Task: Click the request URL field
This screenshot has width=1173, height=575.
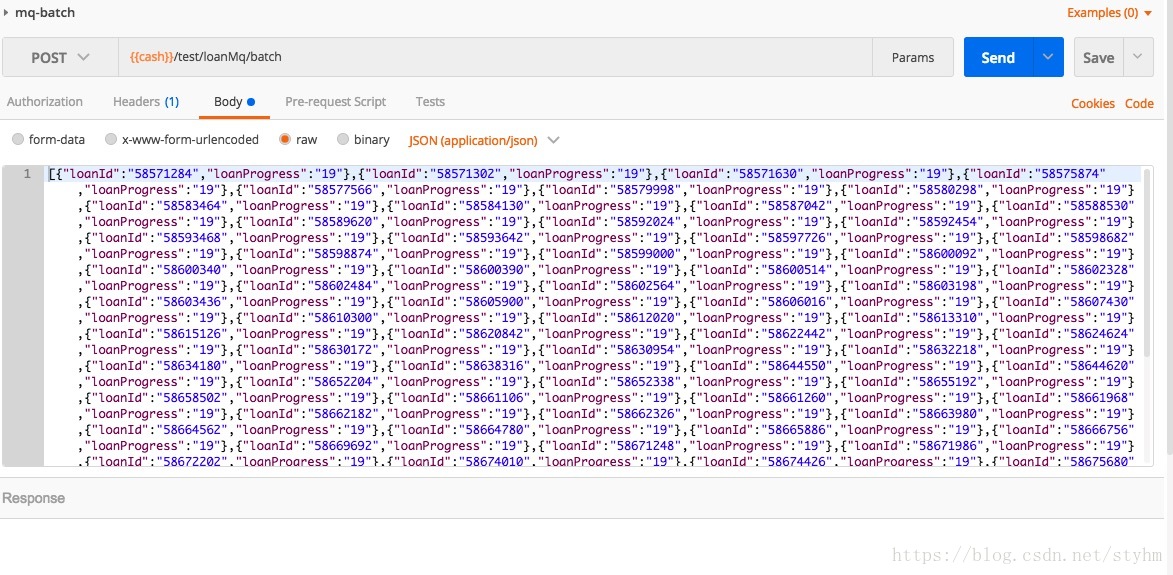Action: pyautogui.click(x=495, y=58)
